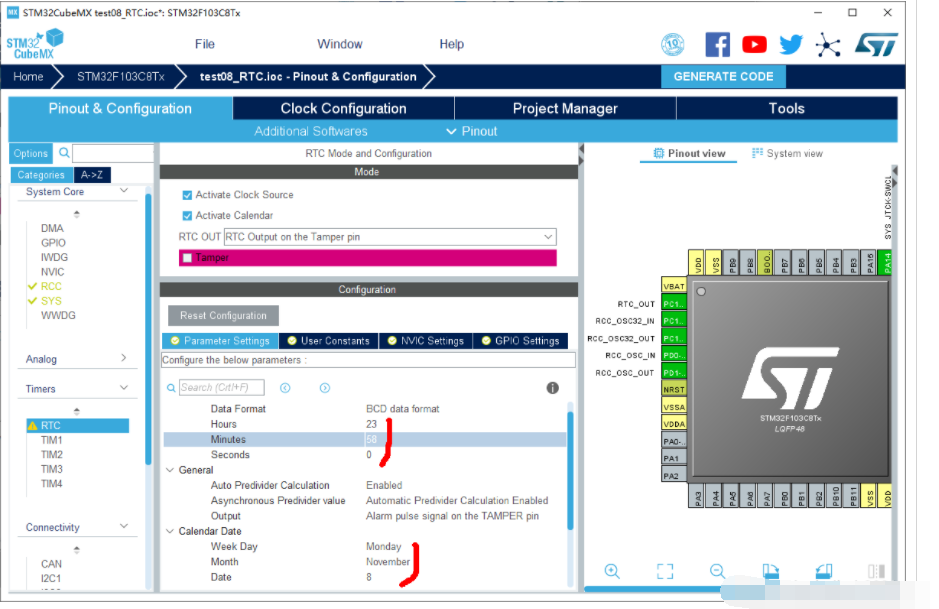This screenshot has width=939, height=609.
Task: Select TIM1 in the Timers list
Action: point(52,440)
